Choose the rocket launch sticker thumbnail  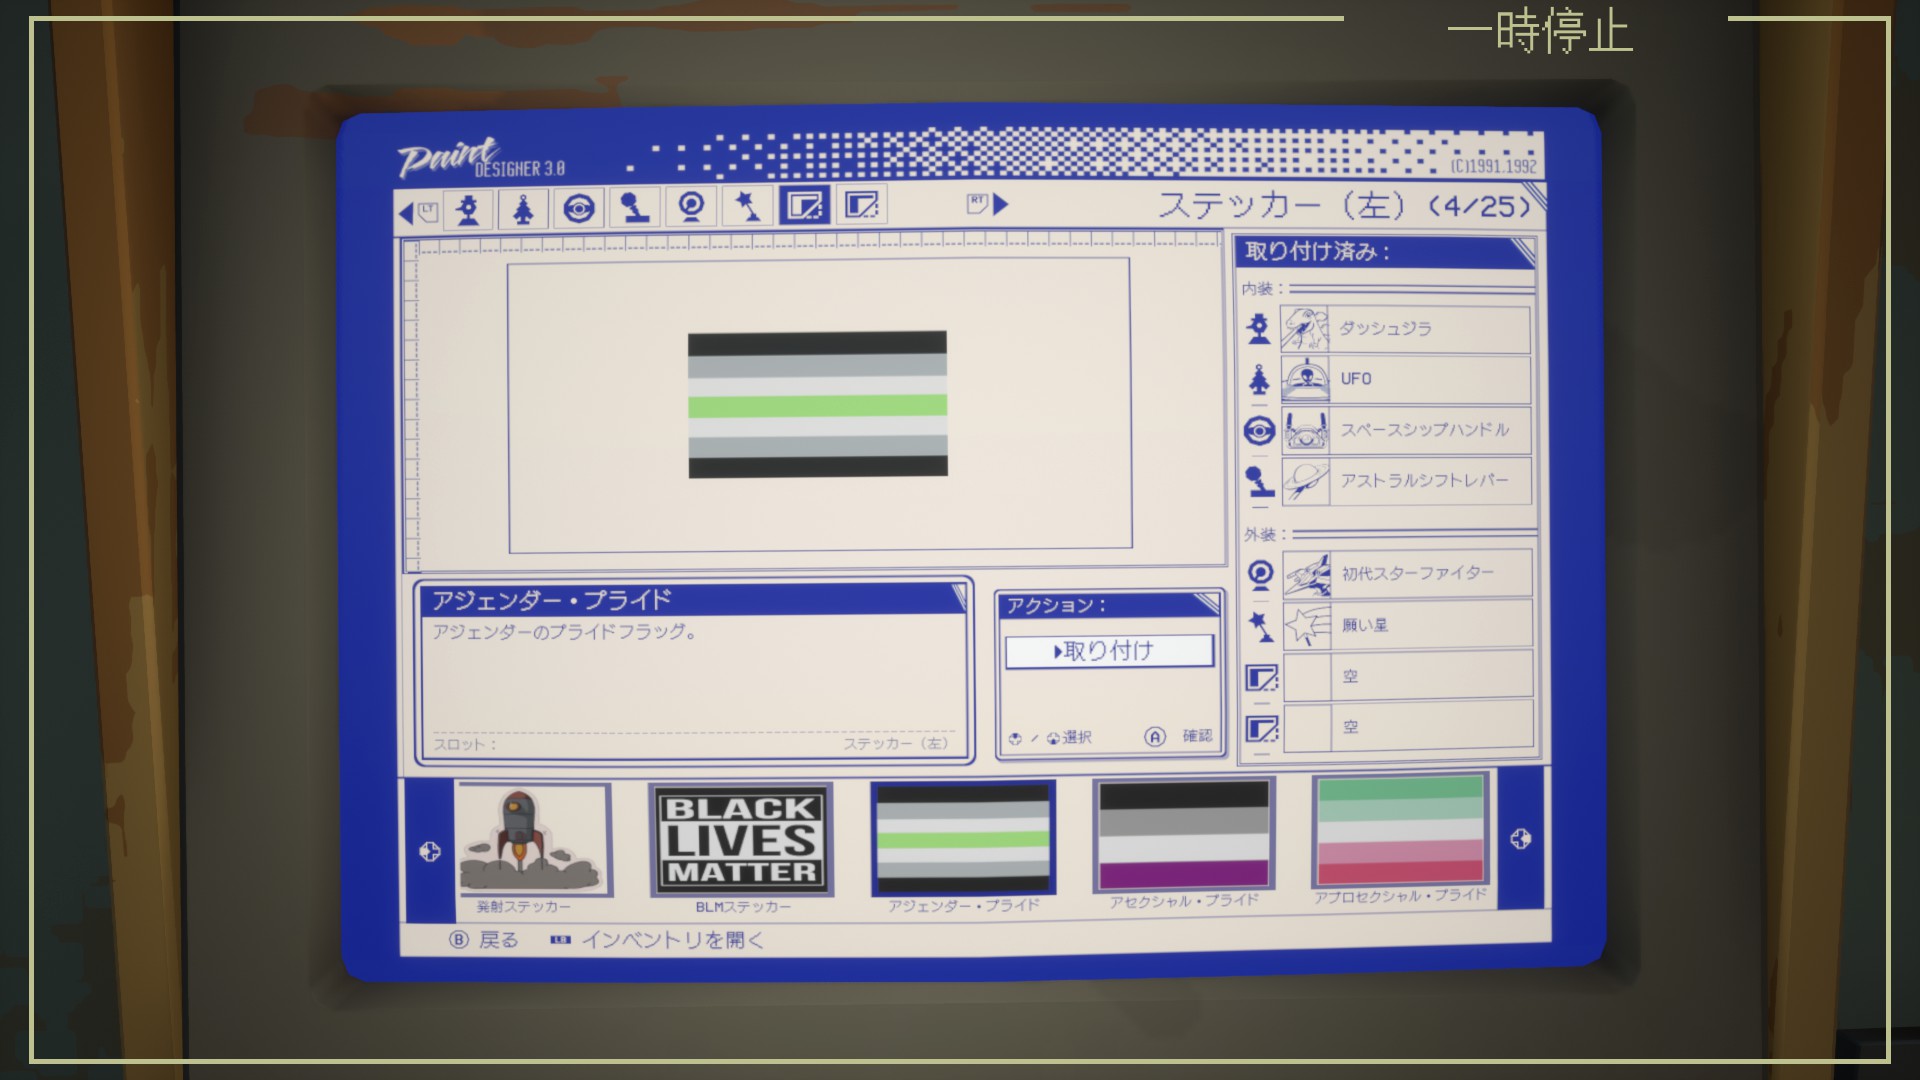click(x=533, y=839)
